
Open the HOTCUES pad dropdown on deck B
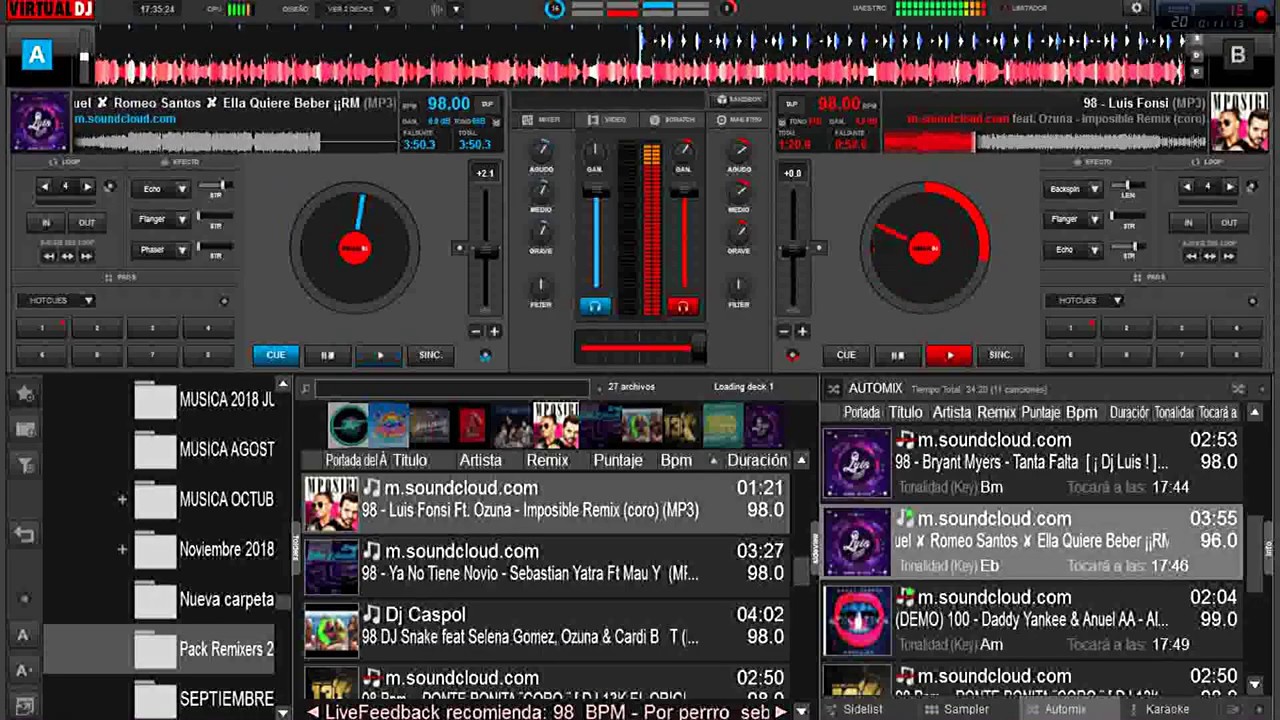[x=1085, y=300]
